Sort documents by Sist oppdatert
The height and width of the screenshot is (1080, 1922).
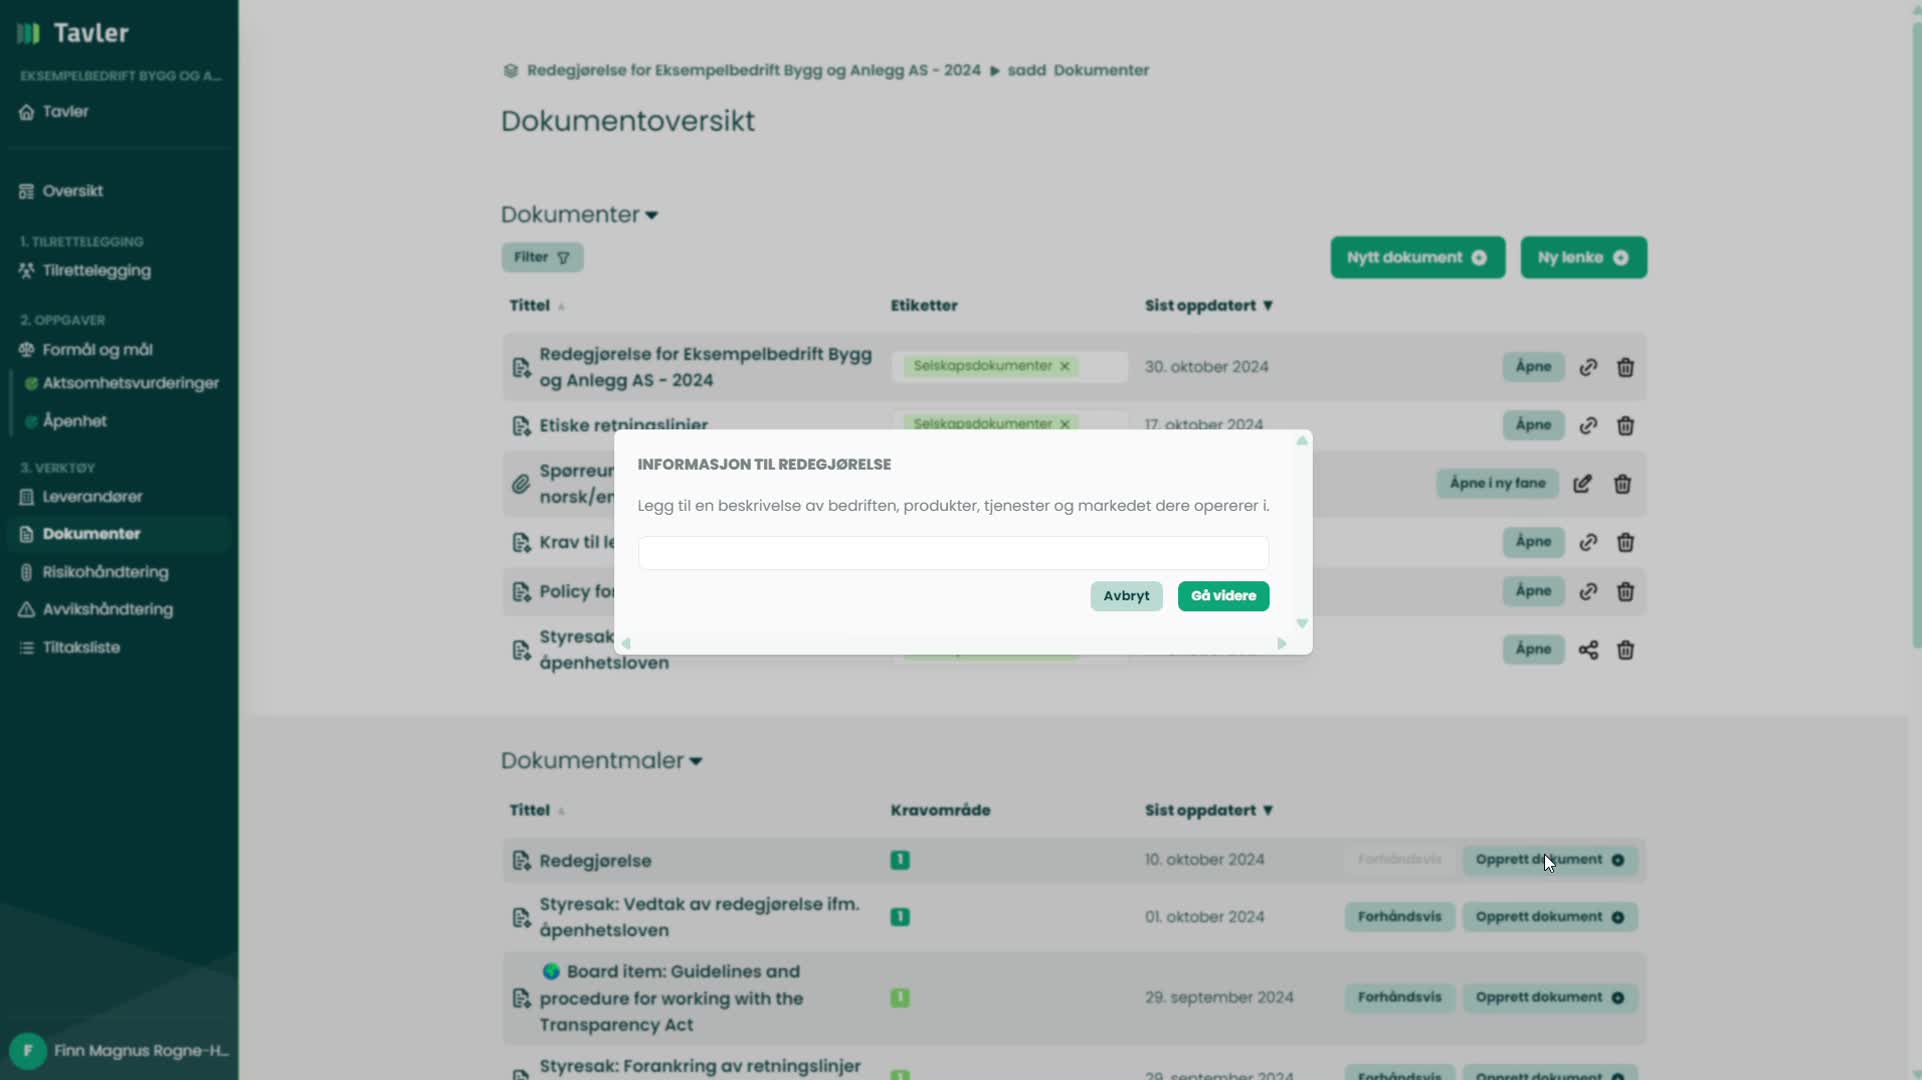tap(1208, 305)
